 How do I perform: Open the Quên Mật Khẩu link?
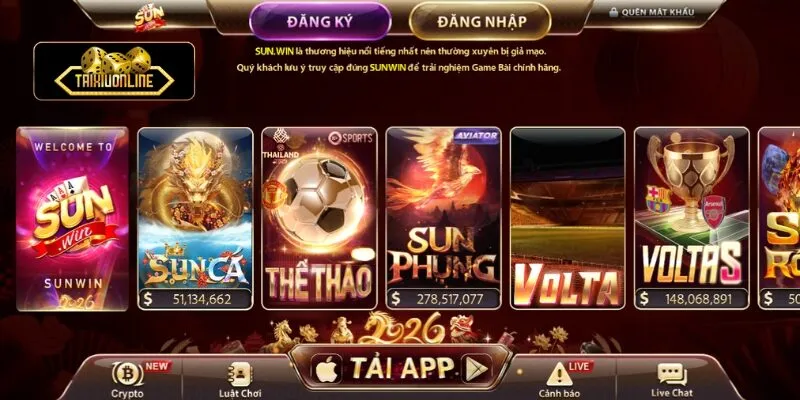(658, 12)
